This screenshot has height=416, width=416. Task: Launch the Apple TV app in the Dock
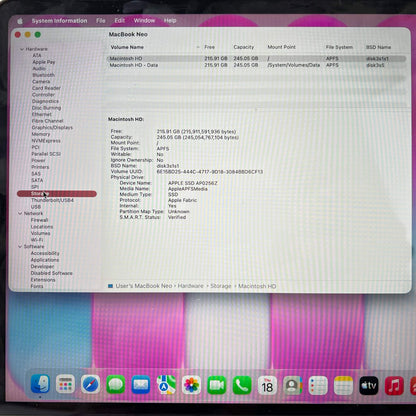[x=369, y=386]
